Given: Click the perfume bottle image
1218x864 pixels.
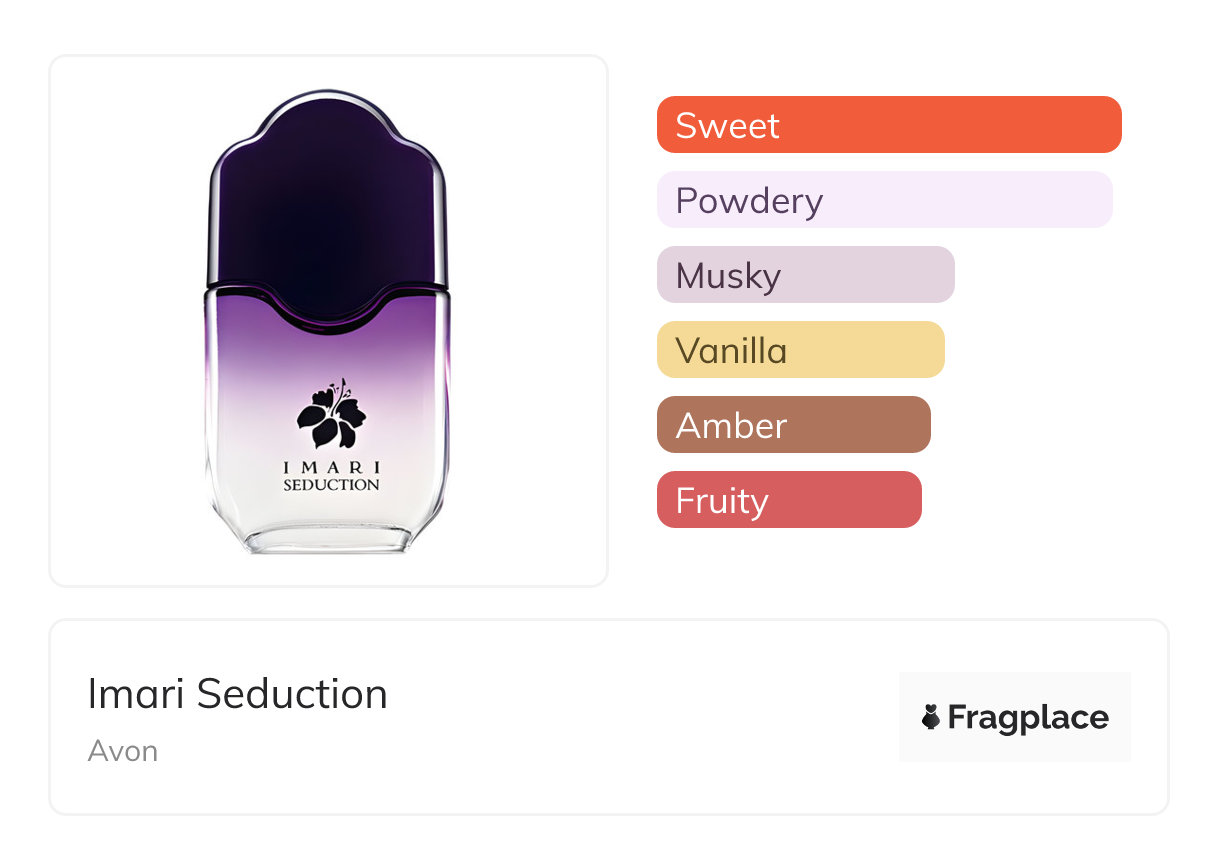Looking at the screenshot, I should (x=329, y=322).
